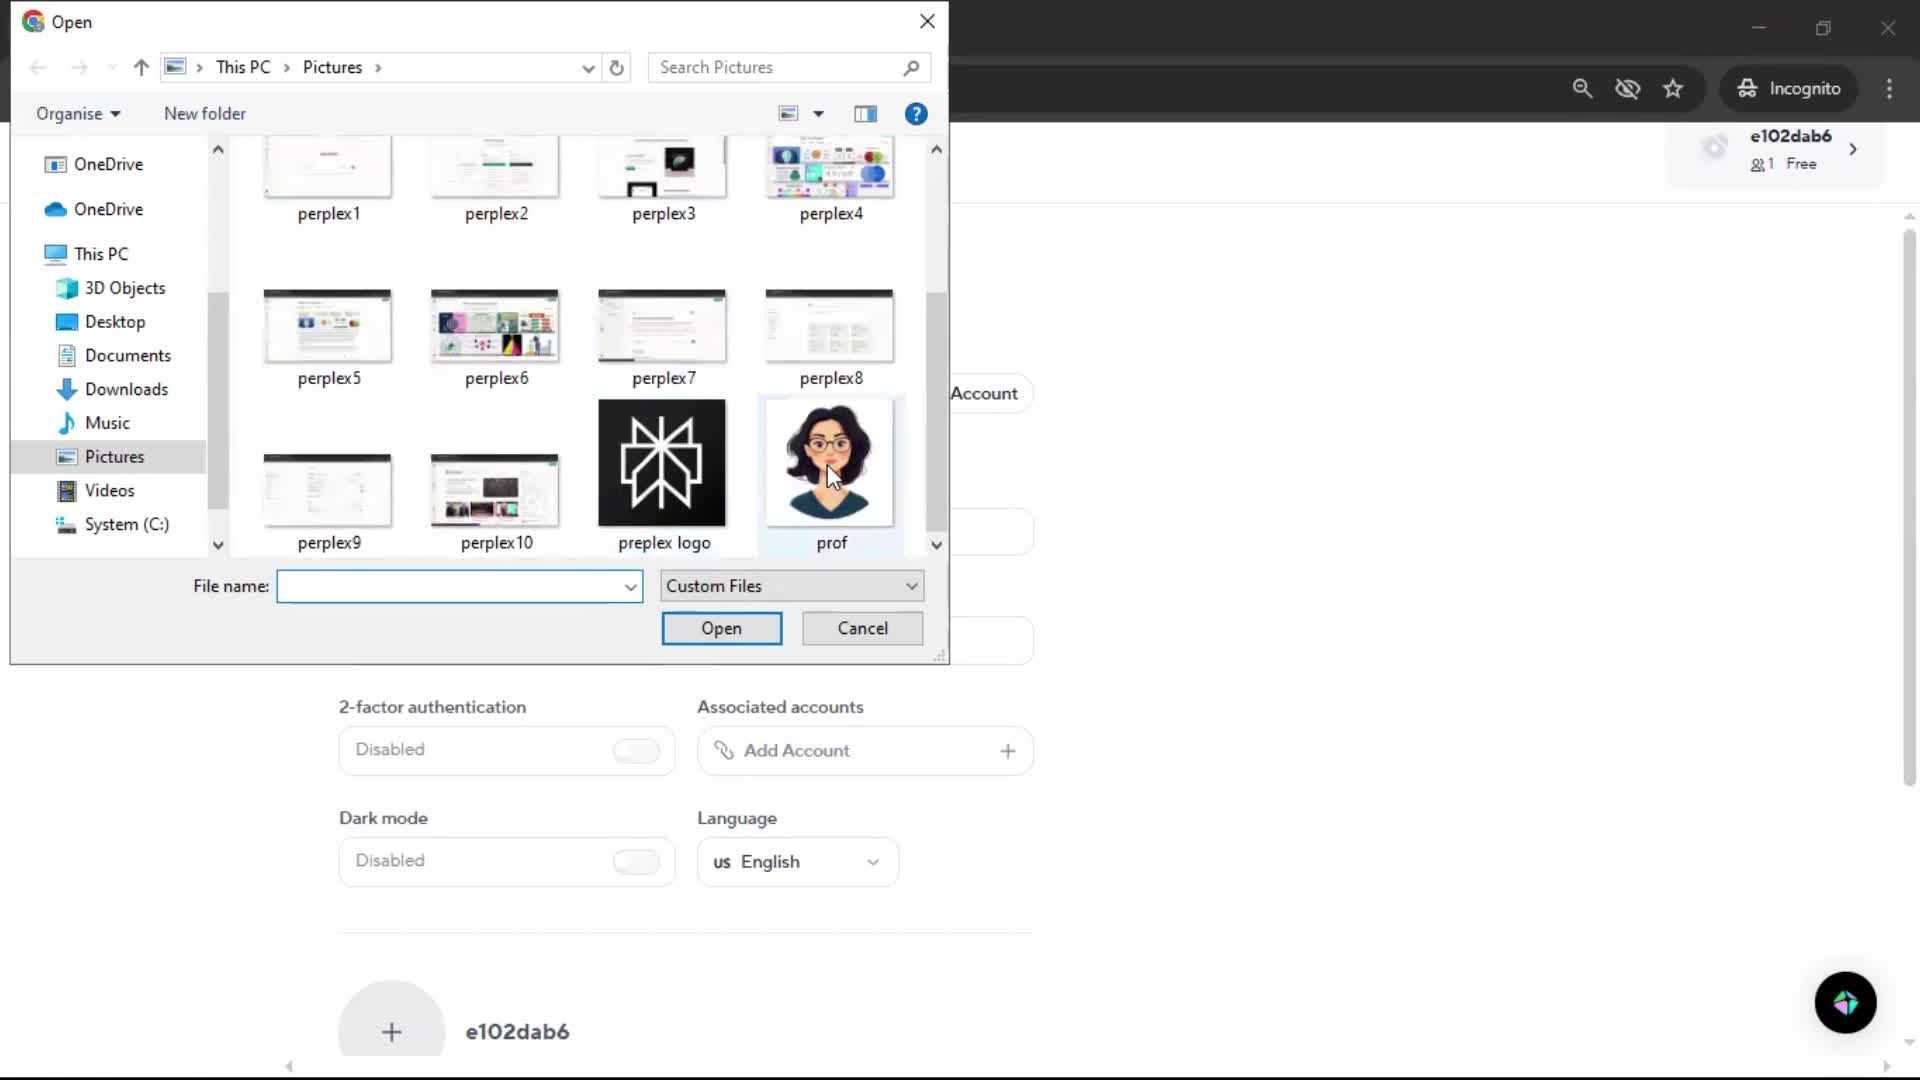Click the Up one level arrow
Viewport: 1920px width, 1080px height.
[141, 68]
